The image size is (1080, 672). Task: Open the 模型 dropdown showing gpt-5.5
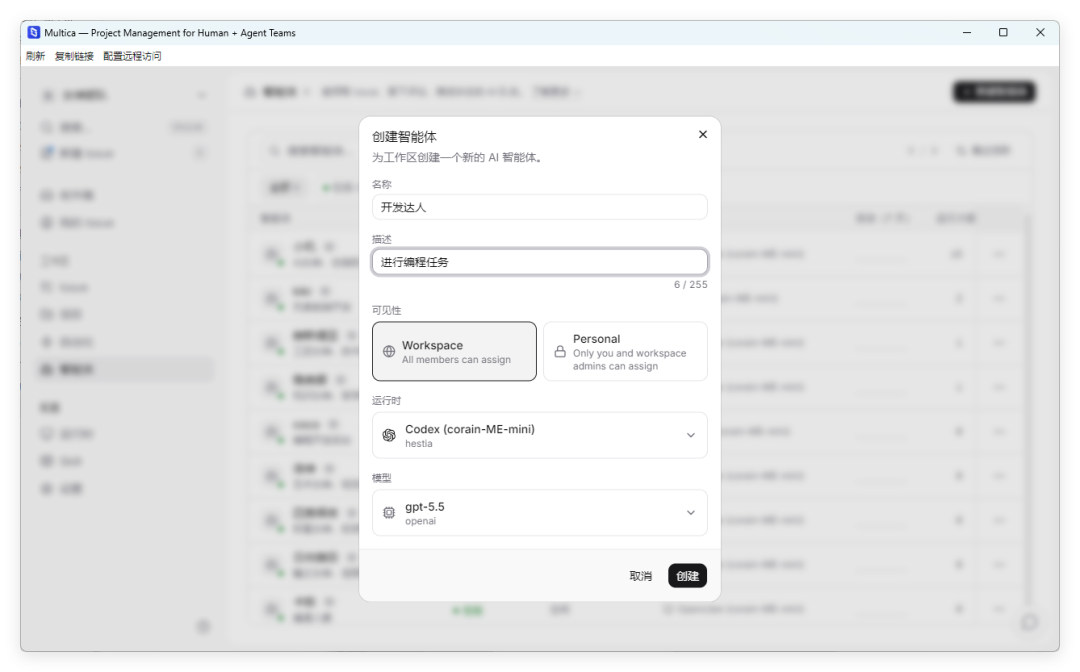tap(539, 513)
